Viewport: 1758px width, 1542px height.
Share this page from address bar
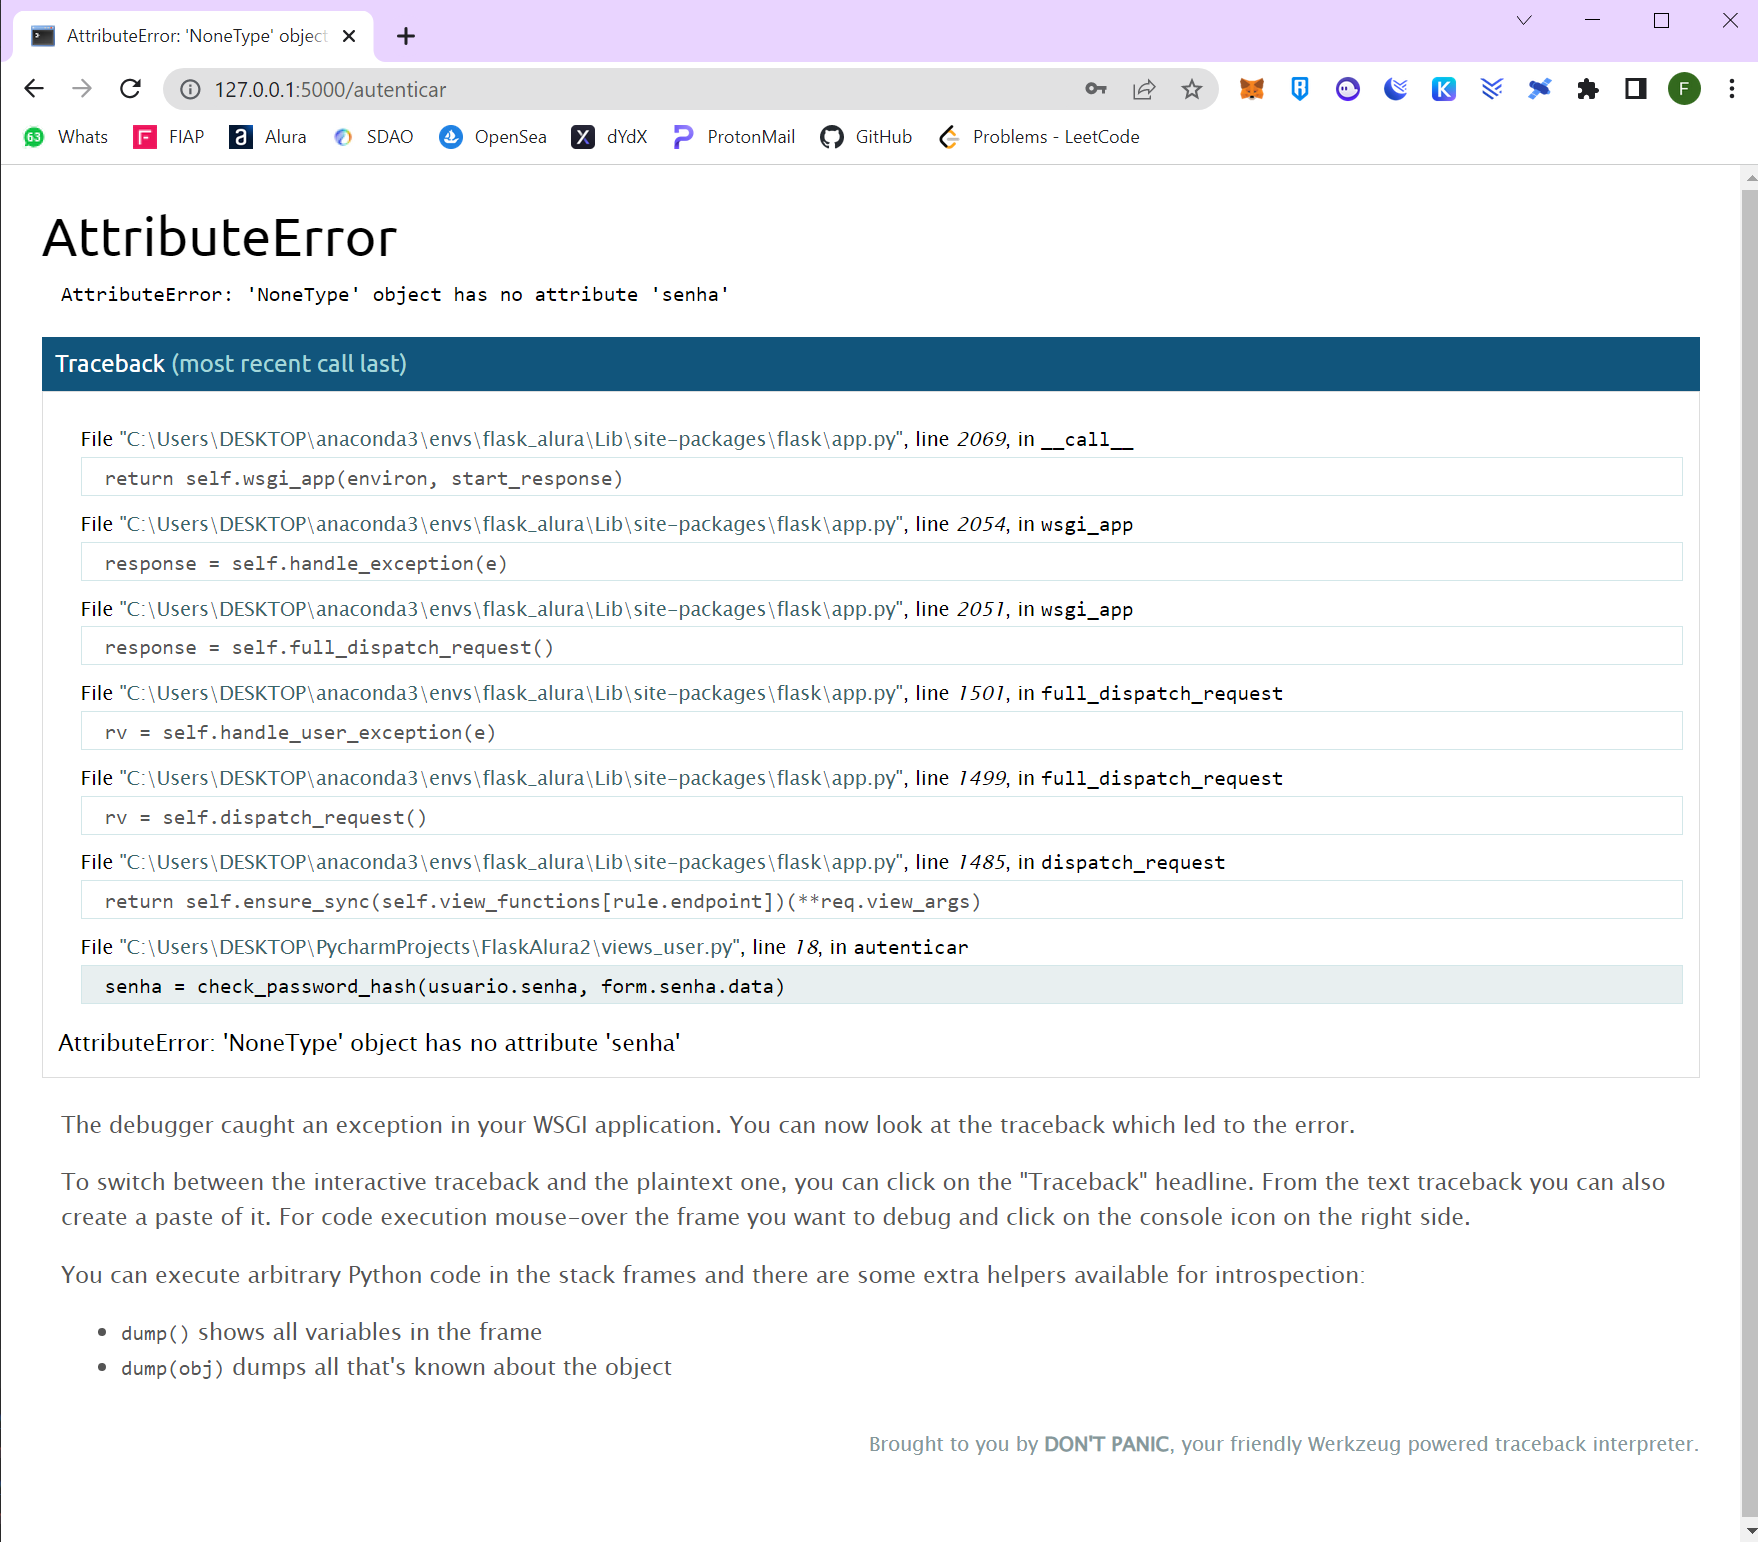pos(1144,89)
